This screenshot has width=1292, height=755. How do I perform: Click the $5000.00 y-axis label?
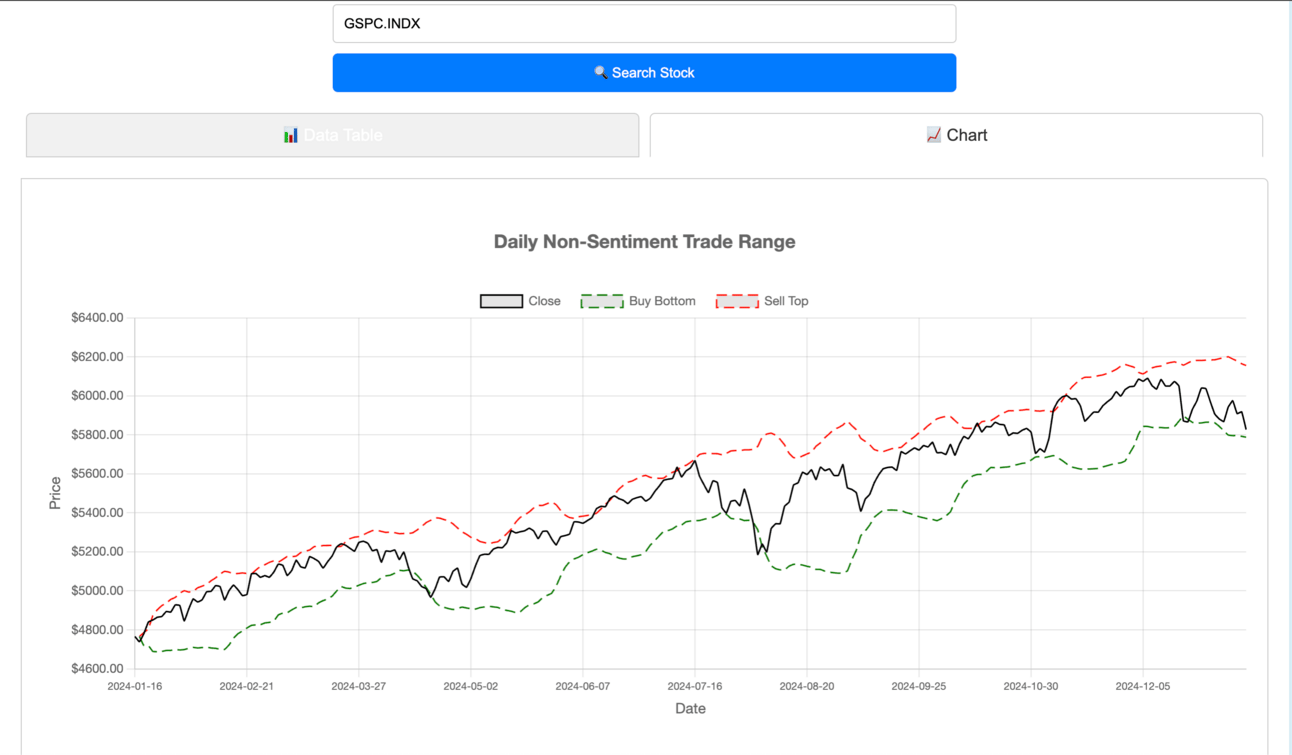[97, 591]
